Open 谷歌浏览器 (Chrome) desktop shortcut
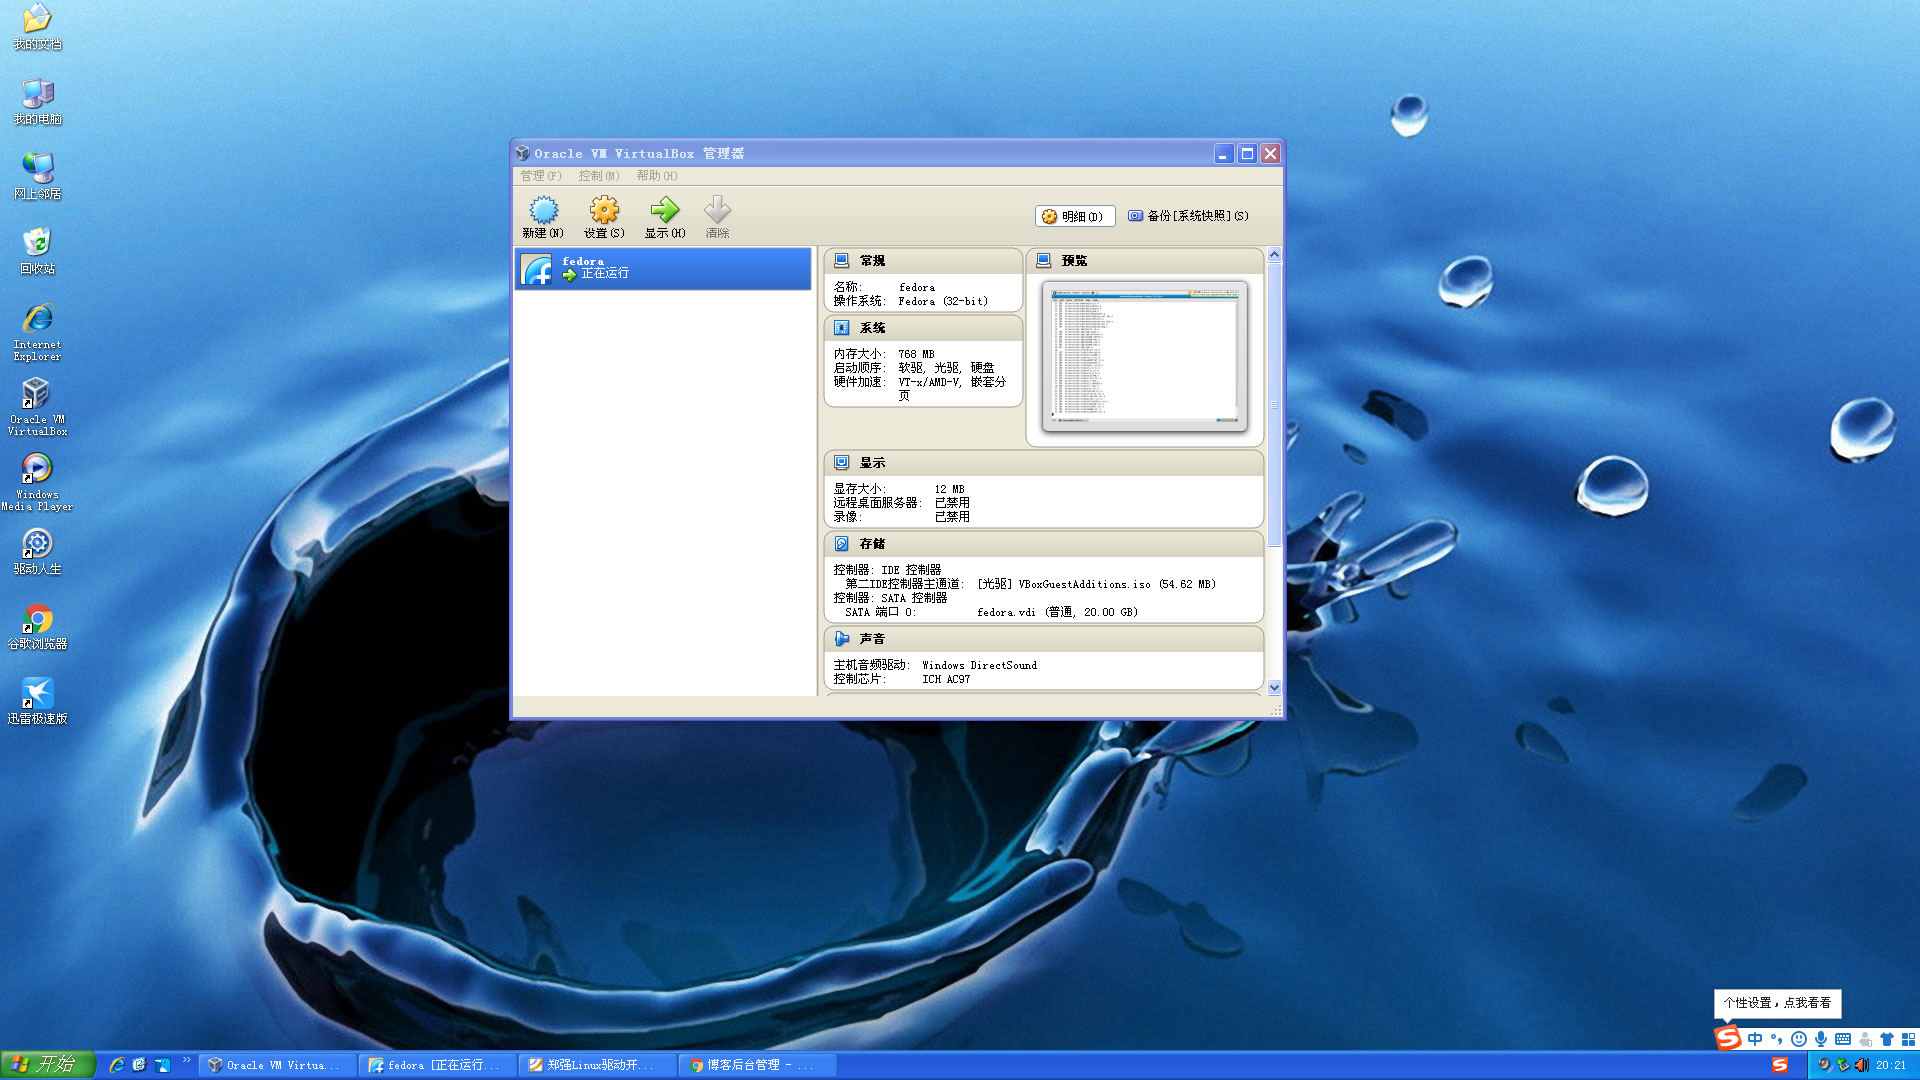The image size is (1920, 1080). point(37,627)
